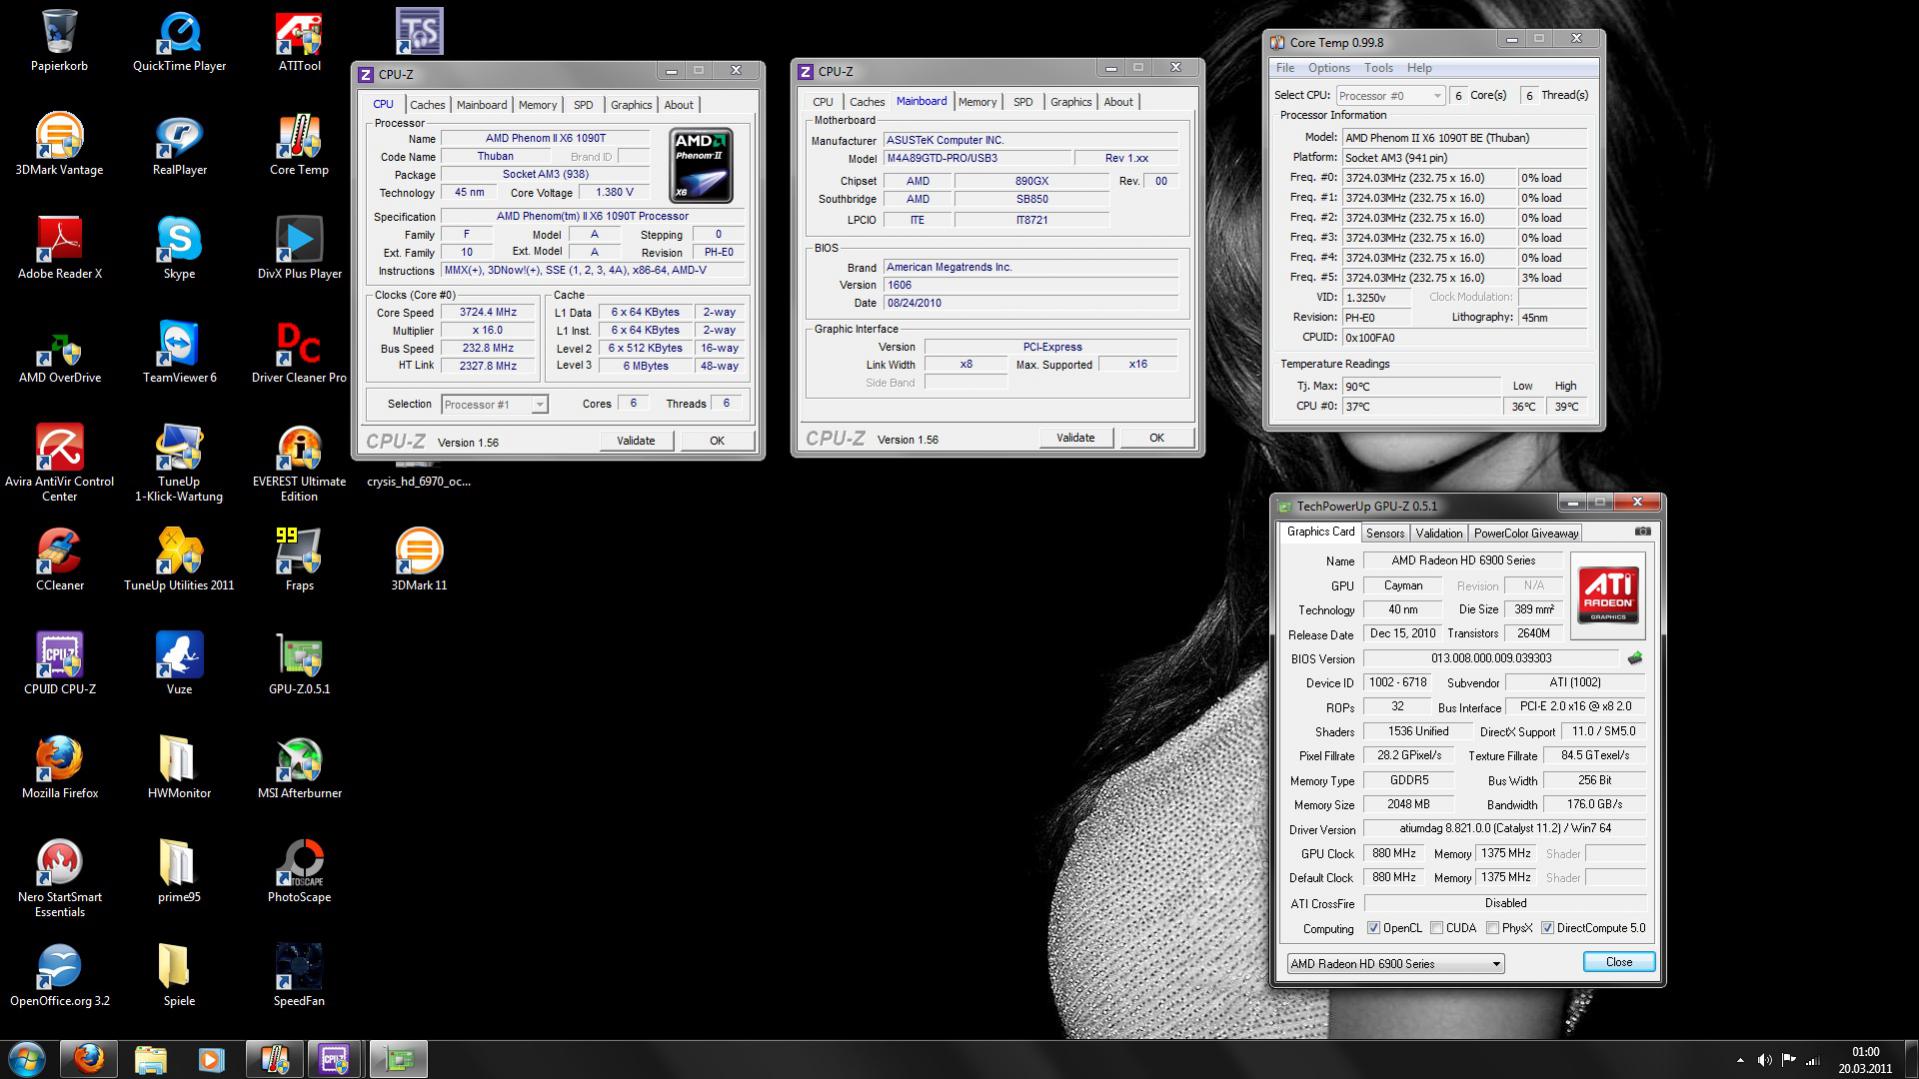Click OK in the left CPU-Z window
The width and height of the screenshot is (1919, 1079).
[x=717, y=441]
